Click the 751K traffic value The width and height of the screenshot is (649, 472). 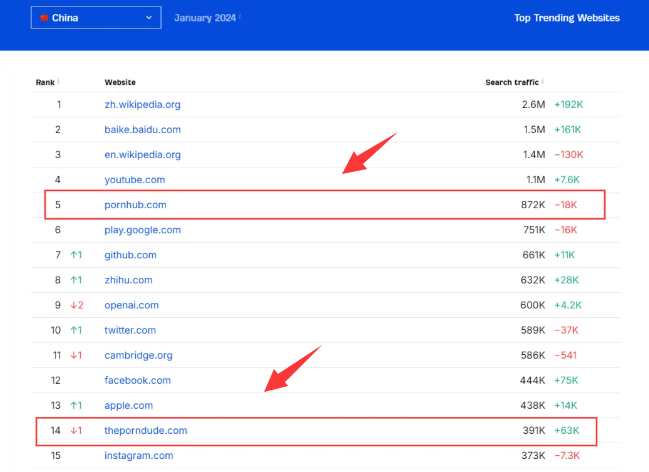point(534,230)
